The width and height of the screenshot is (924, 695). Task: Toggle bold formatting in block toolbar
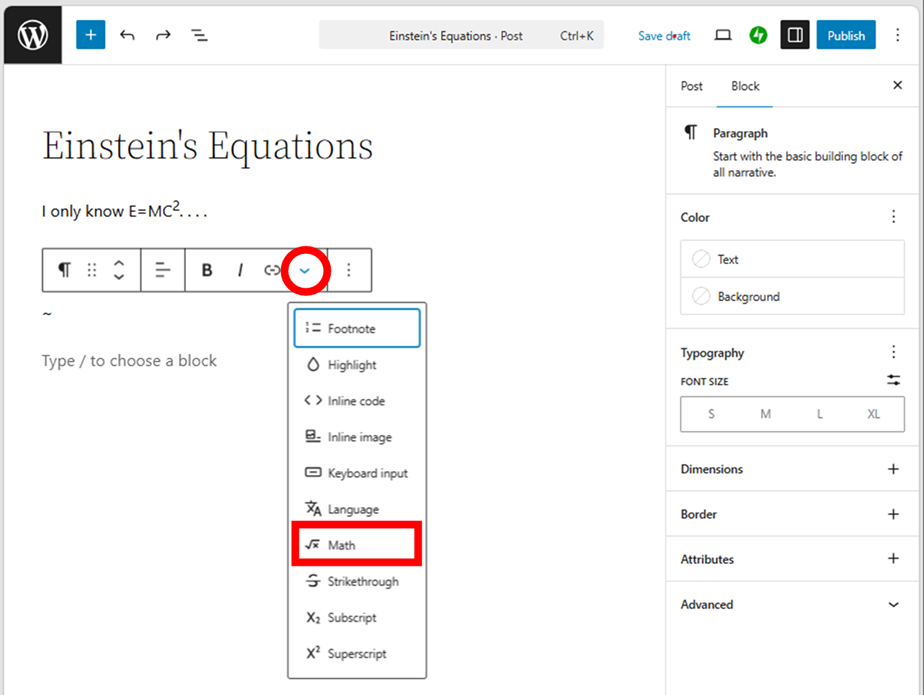tap(207, 270)
